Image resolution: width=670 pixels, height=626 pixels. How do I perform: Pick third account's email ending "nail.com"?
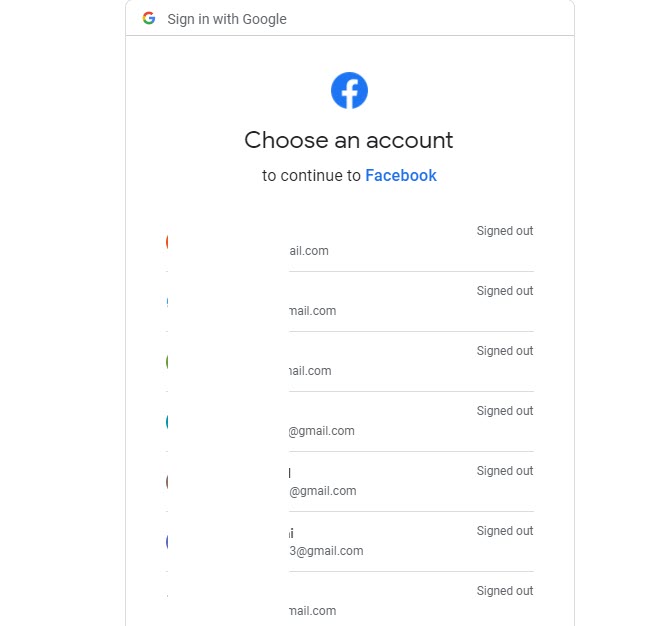coord(310,371)
